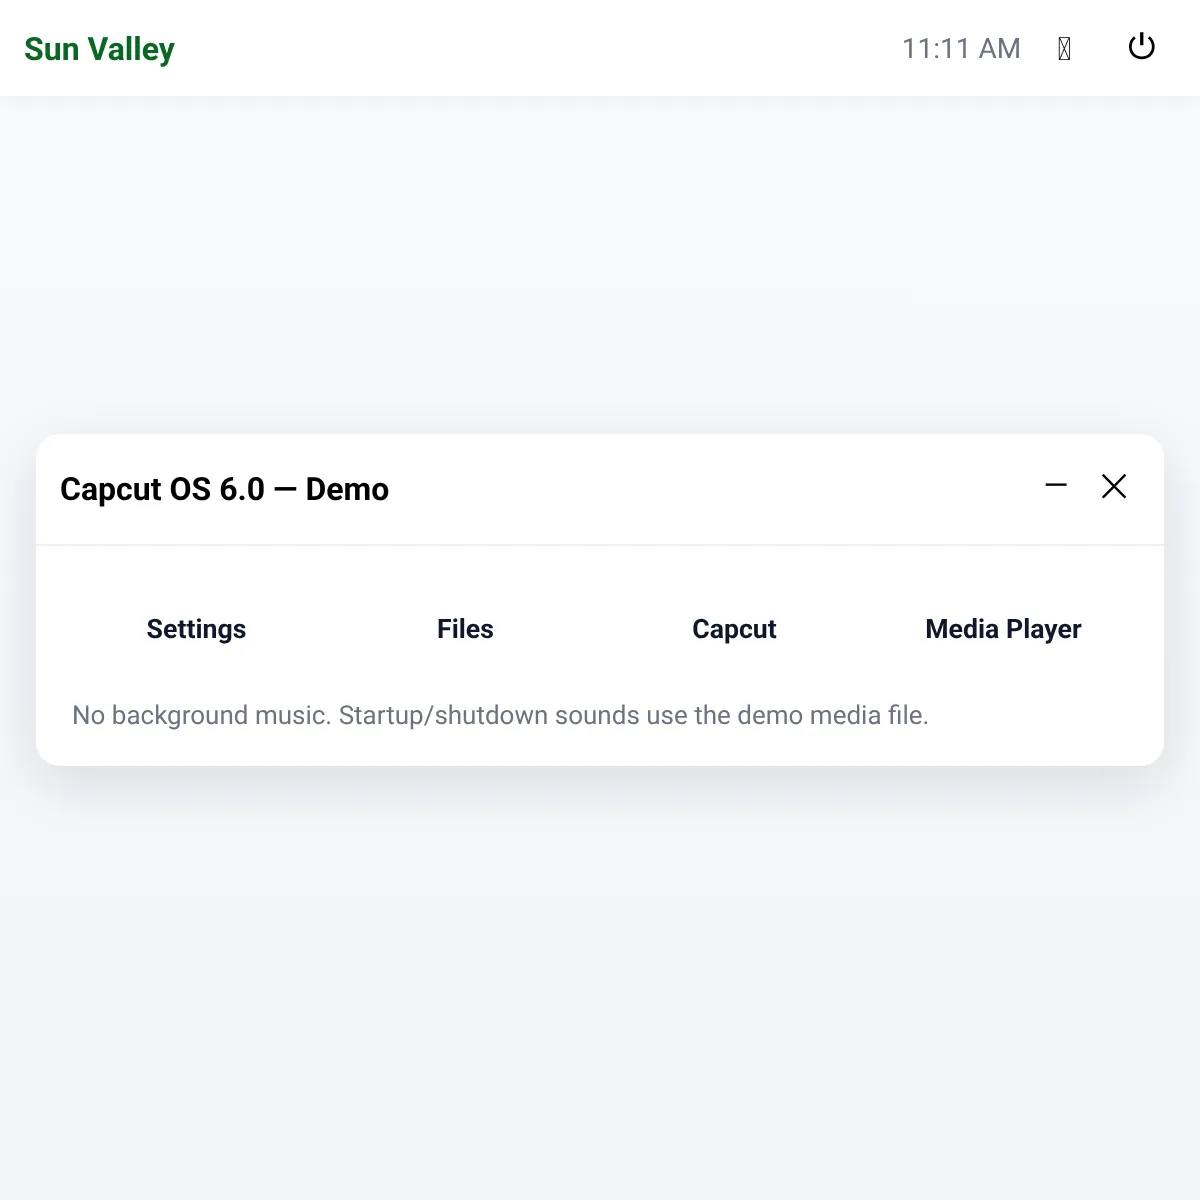Viewport: 1200px width, 1200px height.
Task: Click the dash icon in the window header
Action: [1056, 486]
